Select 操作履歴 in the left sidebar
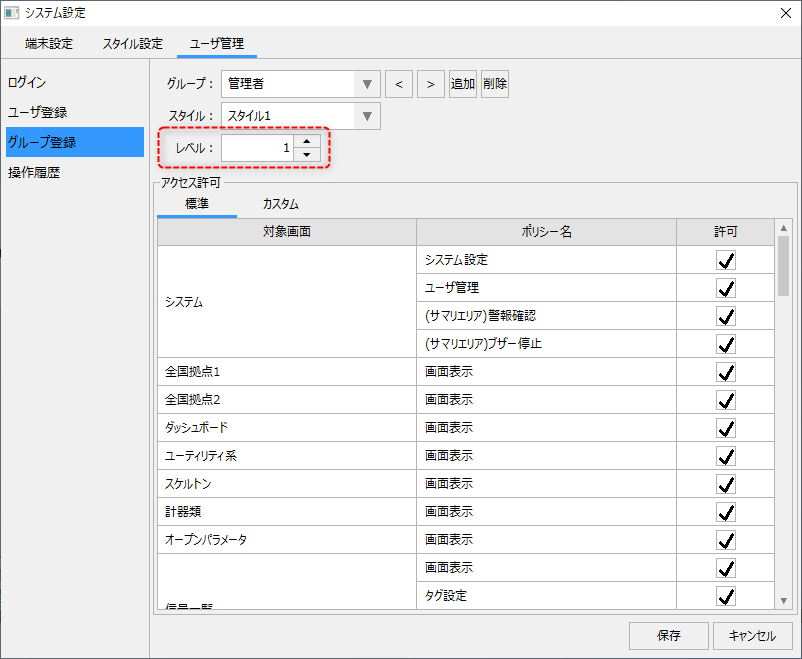Viewport: 802px width, 659px height. [34, 172]
